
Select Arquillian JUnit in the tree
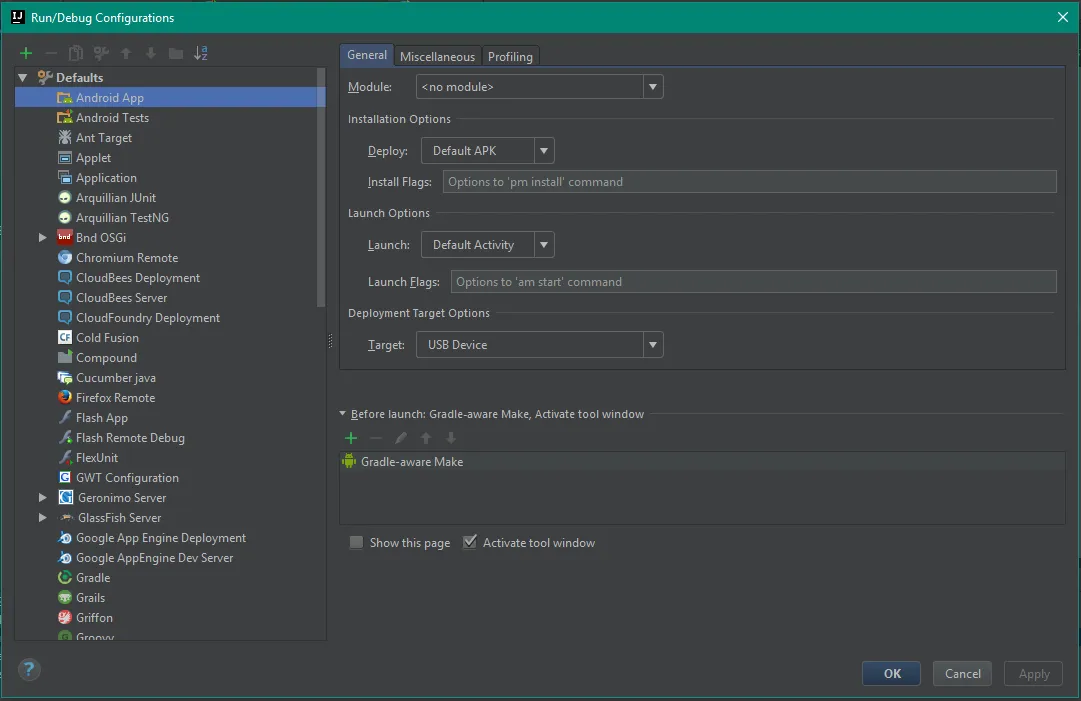click(116, 197)
